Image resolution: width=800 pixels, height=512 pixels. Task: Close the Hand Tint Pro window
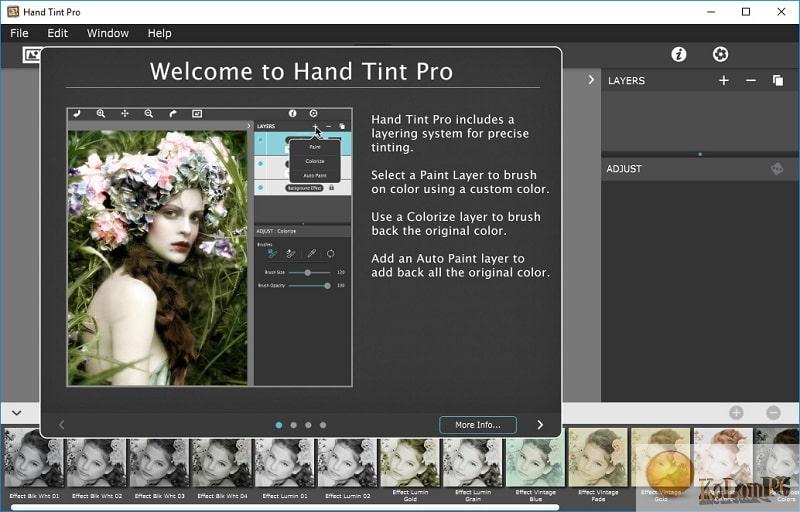pyautogui.click(x=781, y=12)
